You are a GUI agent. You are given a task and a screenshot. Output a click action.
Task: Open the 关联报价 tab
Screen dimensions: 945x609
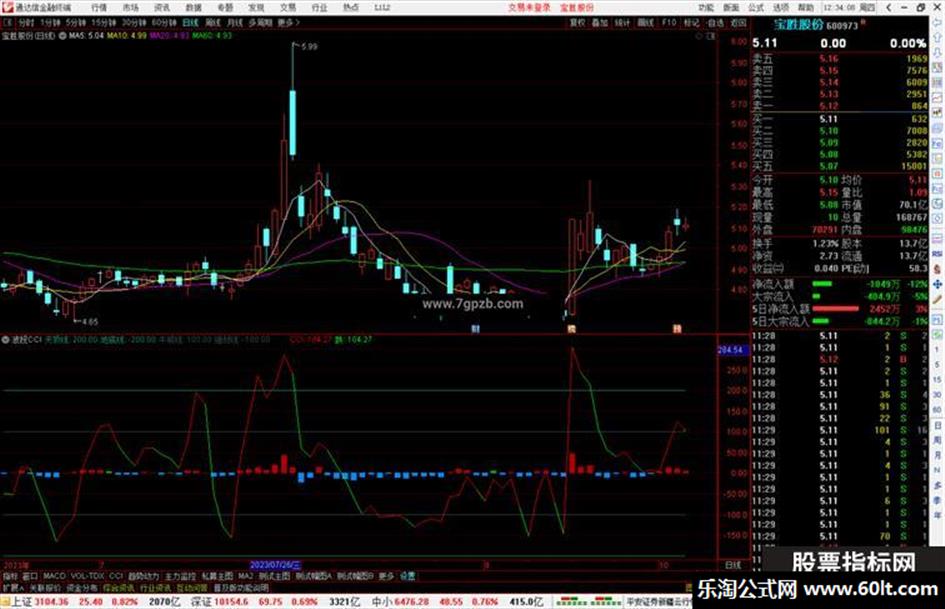click(x=45, y=587)
